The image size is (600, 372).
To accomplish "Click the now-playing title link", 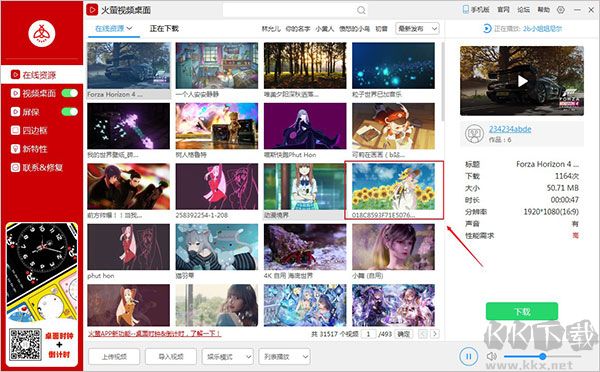I will (x=542, y=28).
